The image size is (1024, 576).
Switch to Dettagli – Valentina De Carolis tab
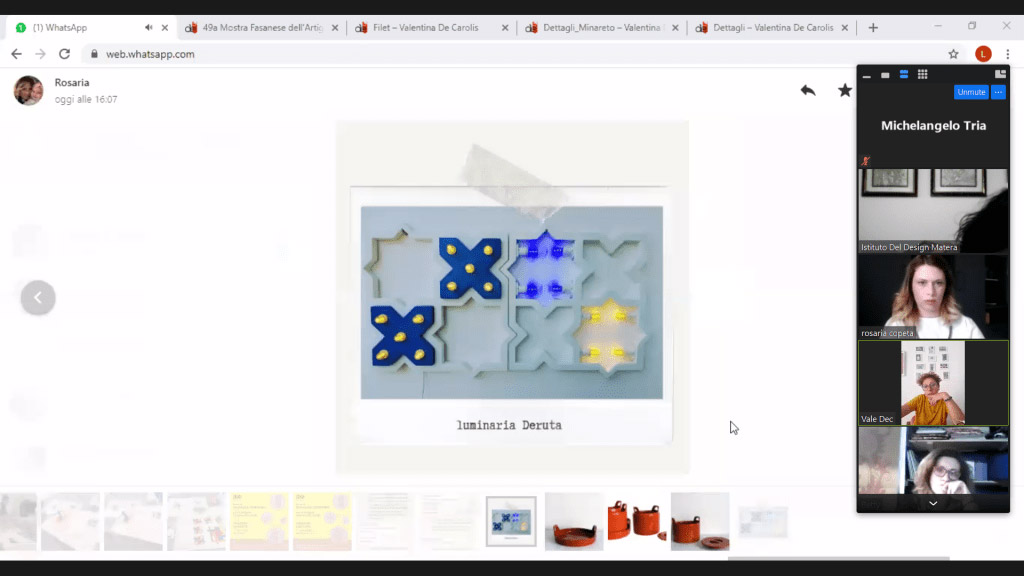pyautogui.click(x=772, y=27)
